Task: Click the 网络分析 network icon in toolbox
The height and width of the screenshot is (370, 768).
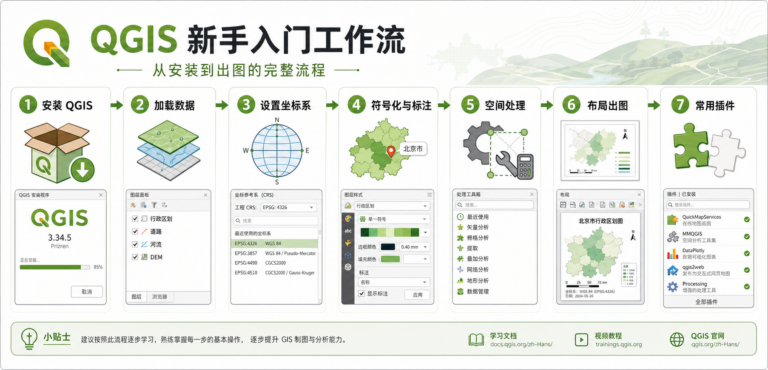Action: coord(460,270)
